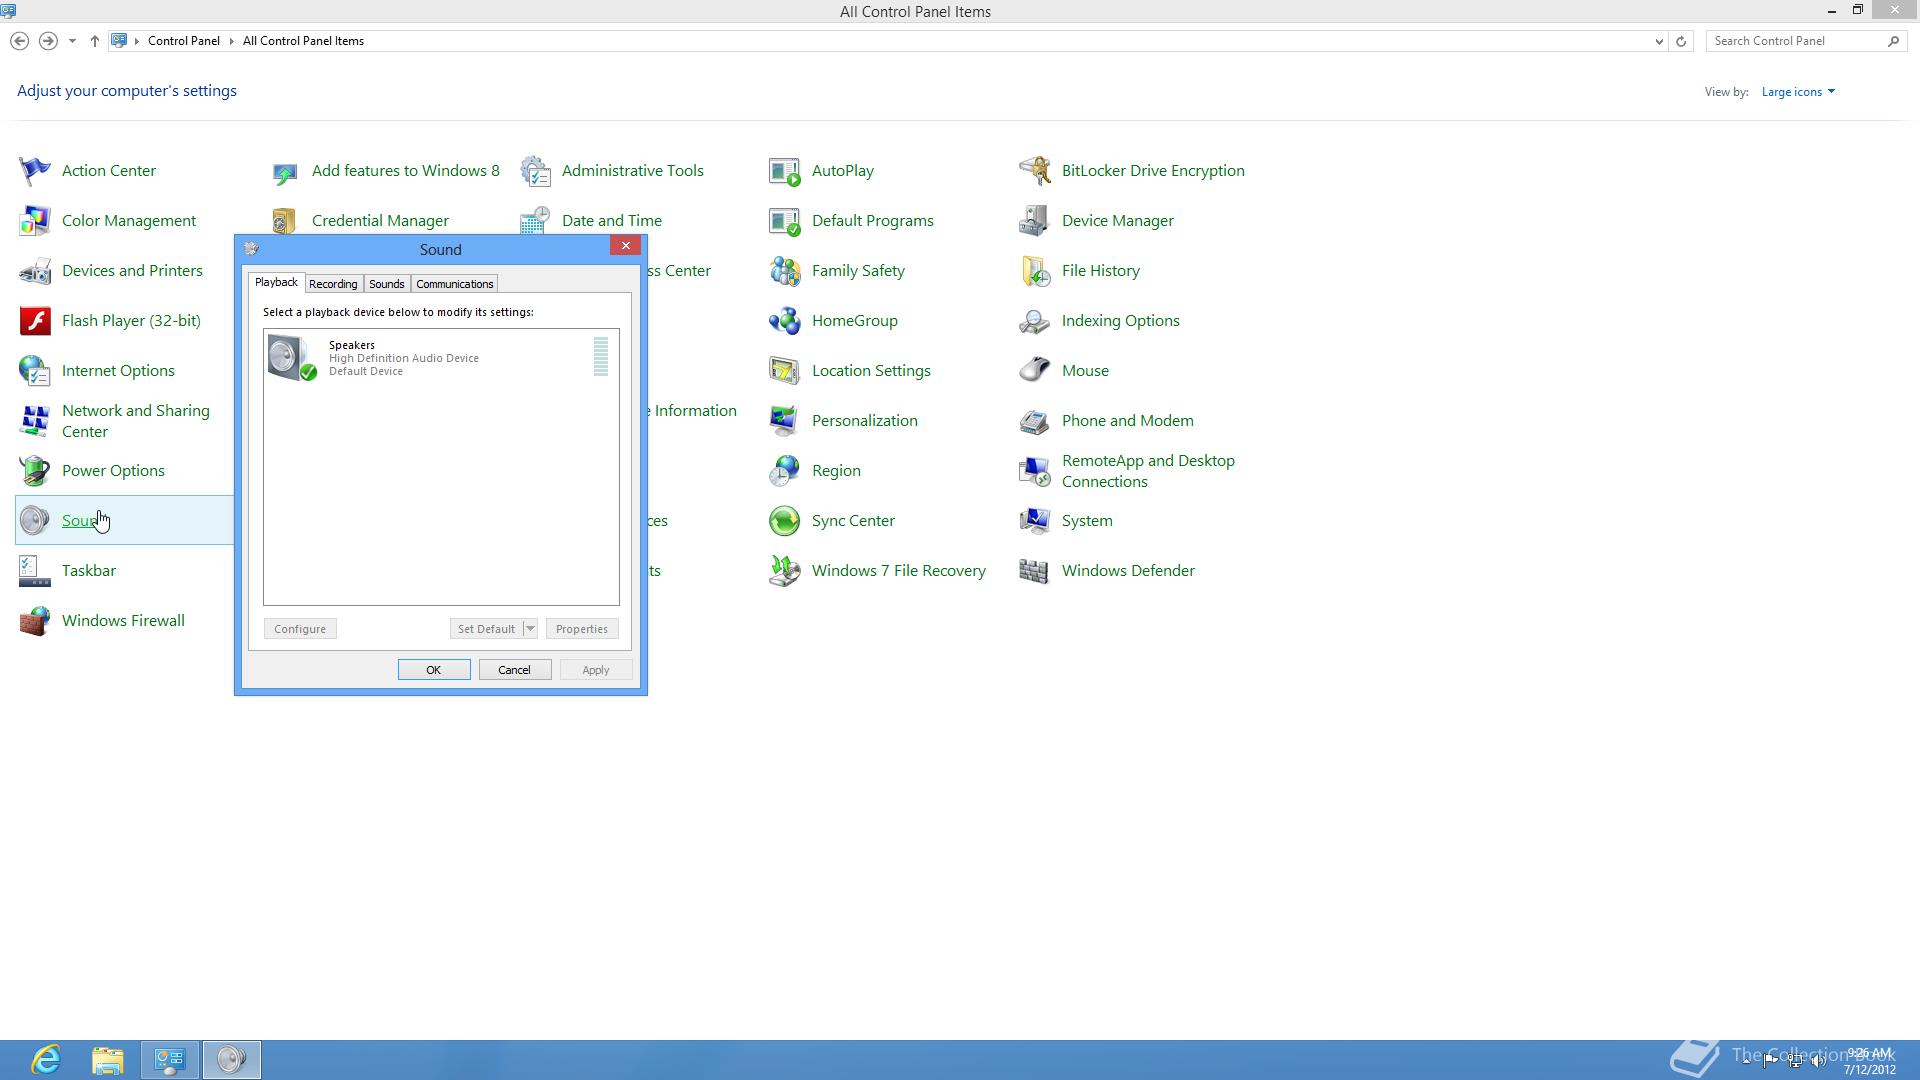Image resolution: width=1920 pixels, height=1080 pixels.
Task: Click OK in the Sound dialog
Action: [x=434, y=670]
